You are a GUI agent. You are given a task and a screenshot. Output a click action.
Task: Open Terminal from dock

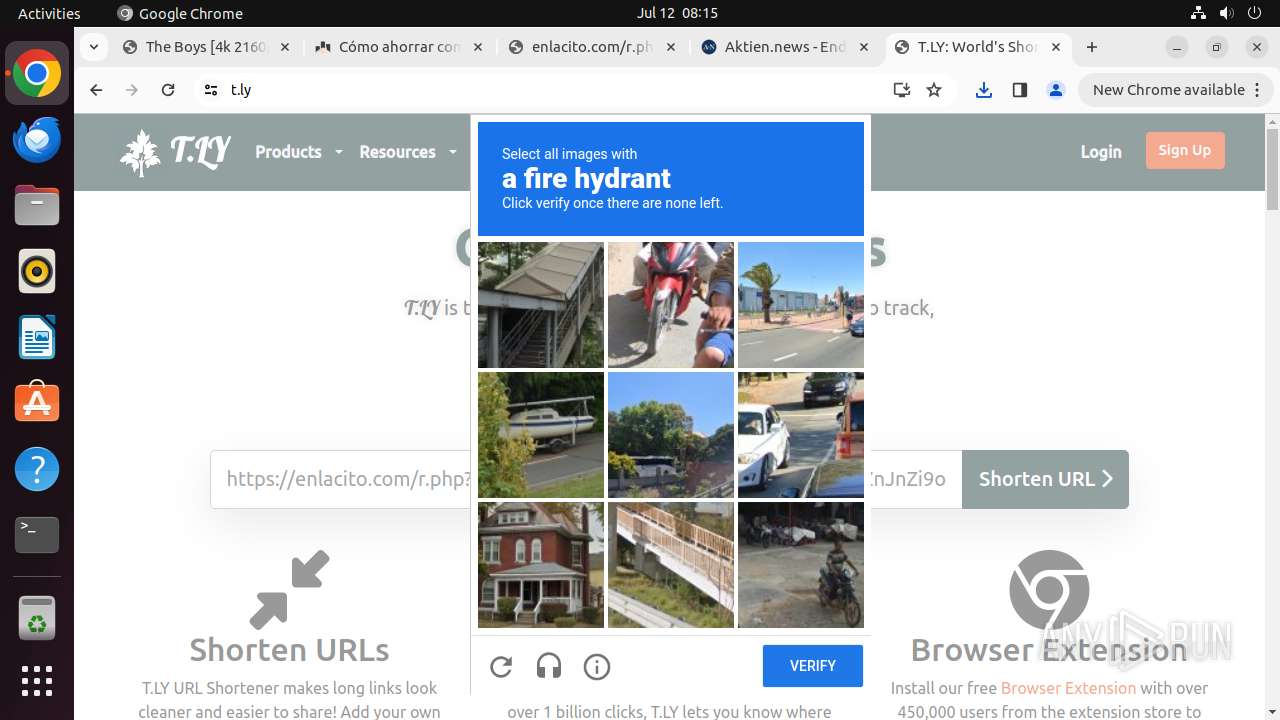click(37, 535)
